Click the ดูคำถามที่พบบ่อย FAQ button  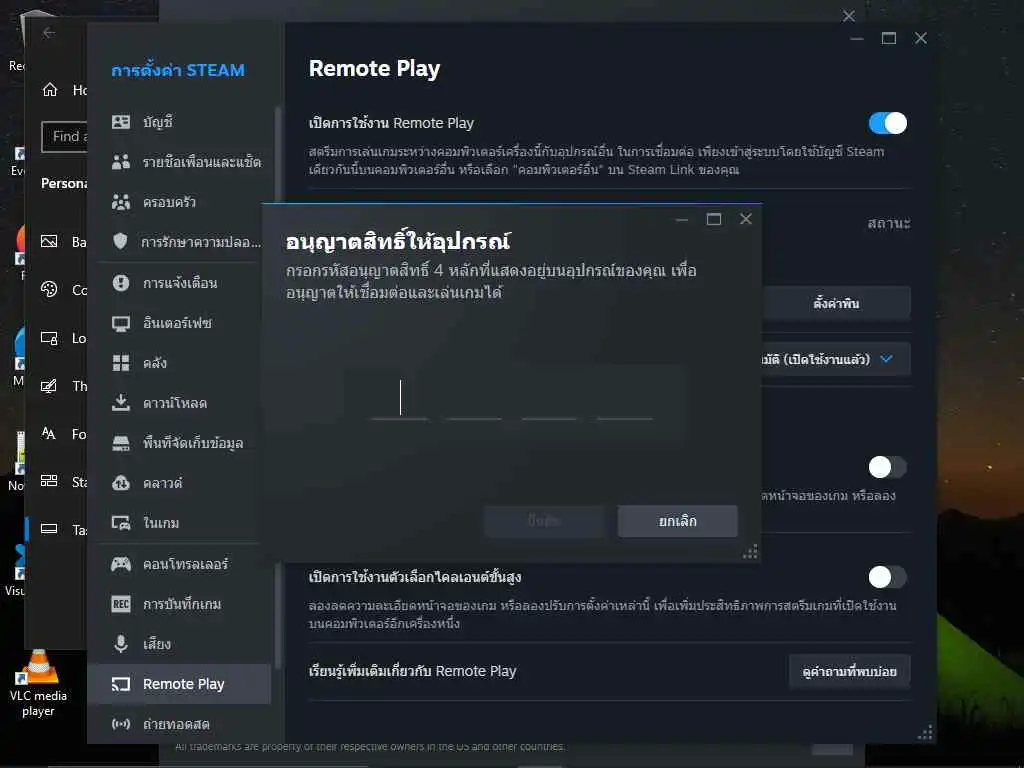point(849,671)
